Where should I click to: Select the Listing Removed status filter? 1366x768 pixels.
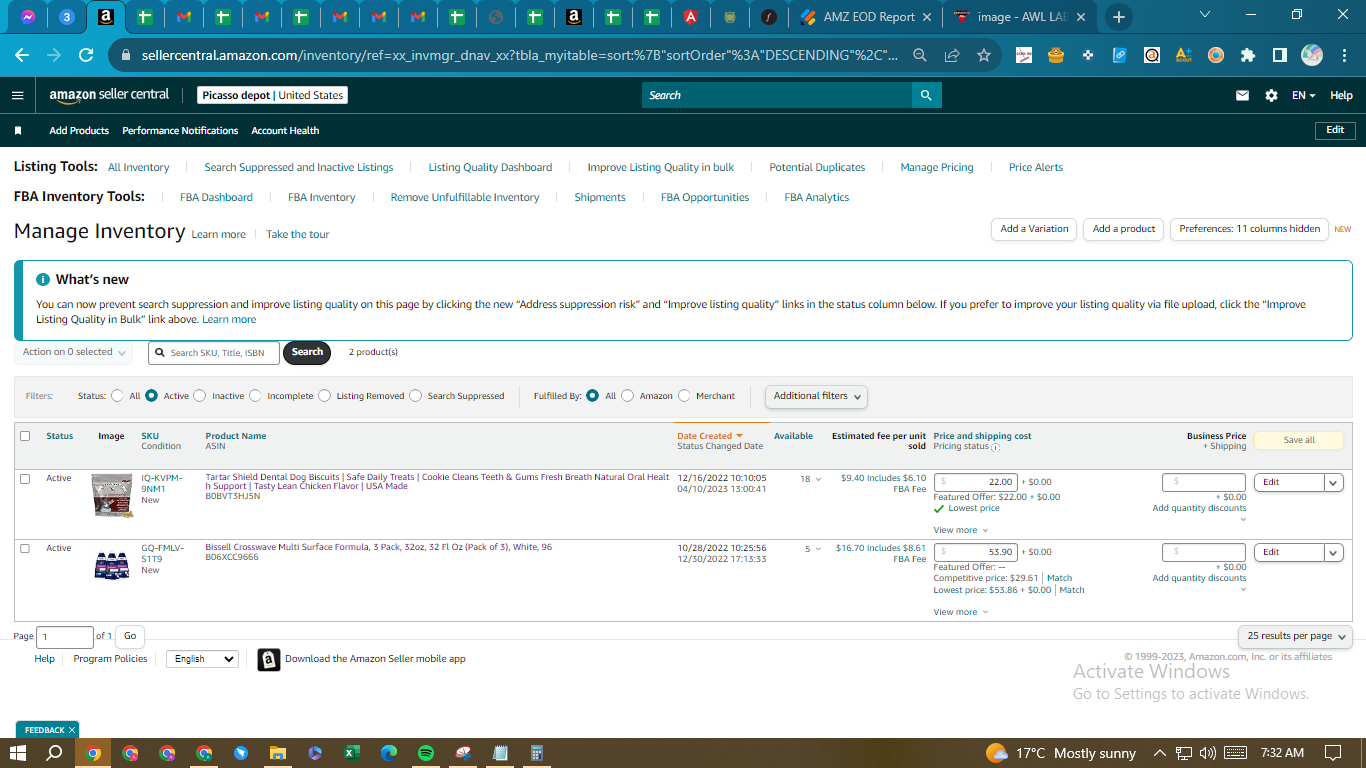pyautogui.click(x=324, y=396)
